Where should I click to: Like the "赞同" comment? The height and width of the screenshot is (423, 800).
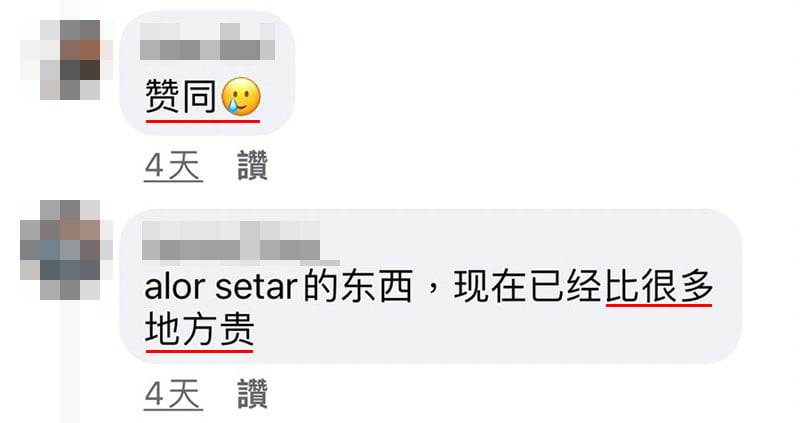253,166
